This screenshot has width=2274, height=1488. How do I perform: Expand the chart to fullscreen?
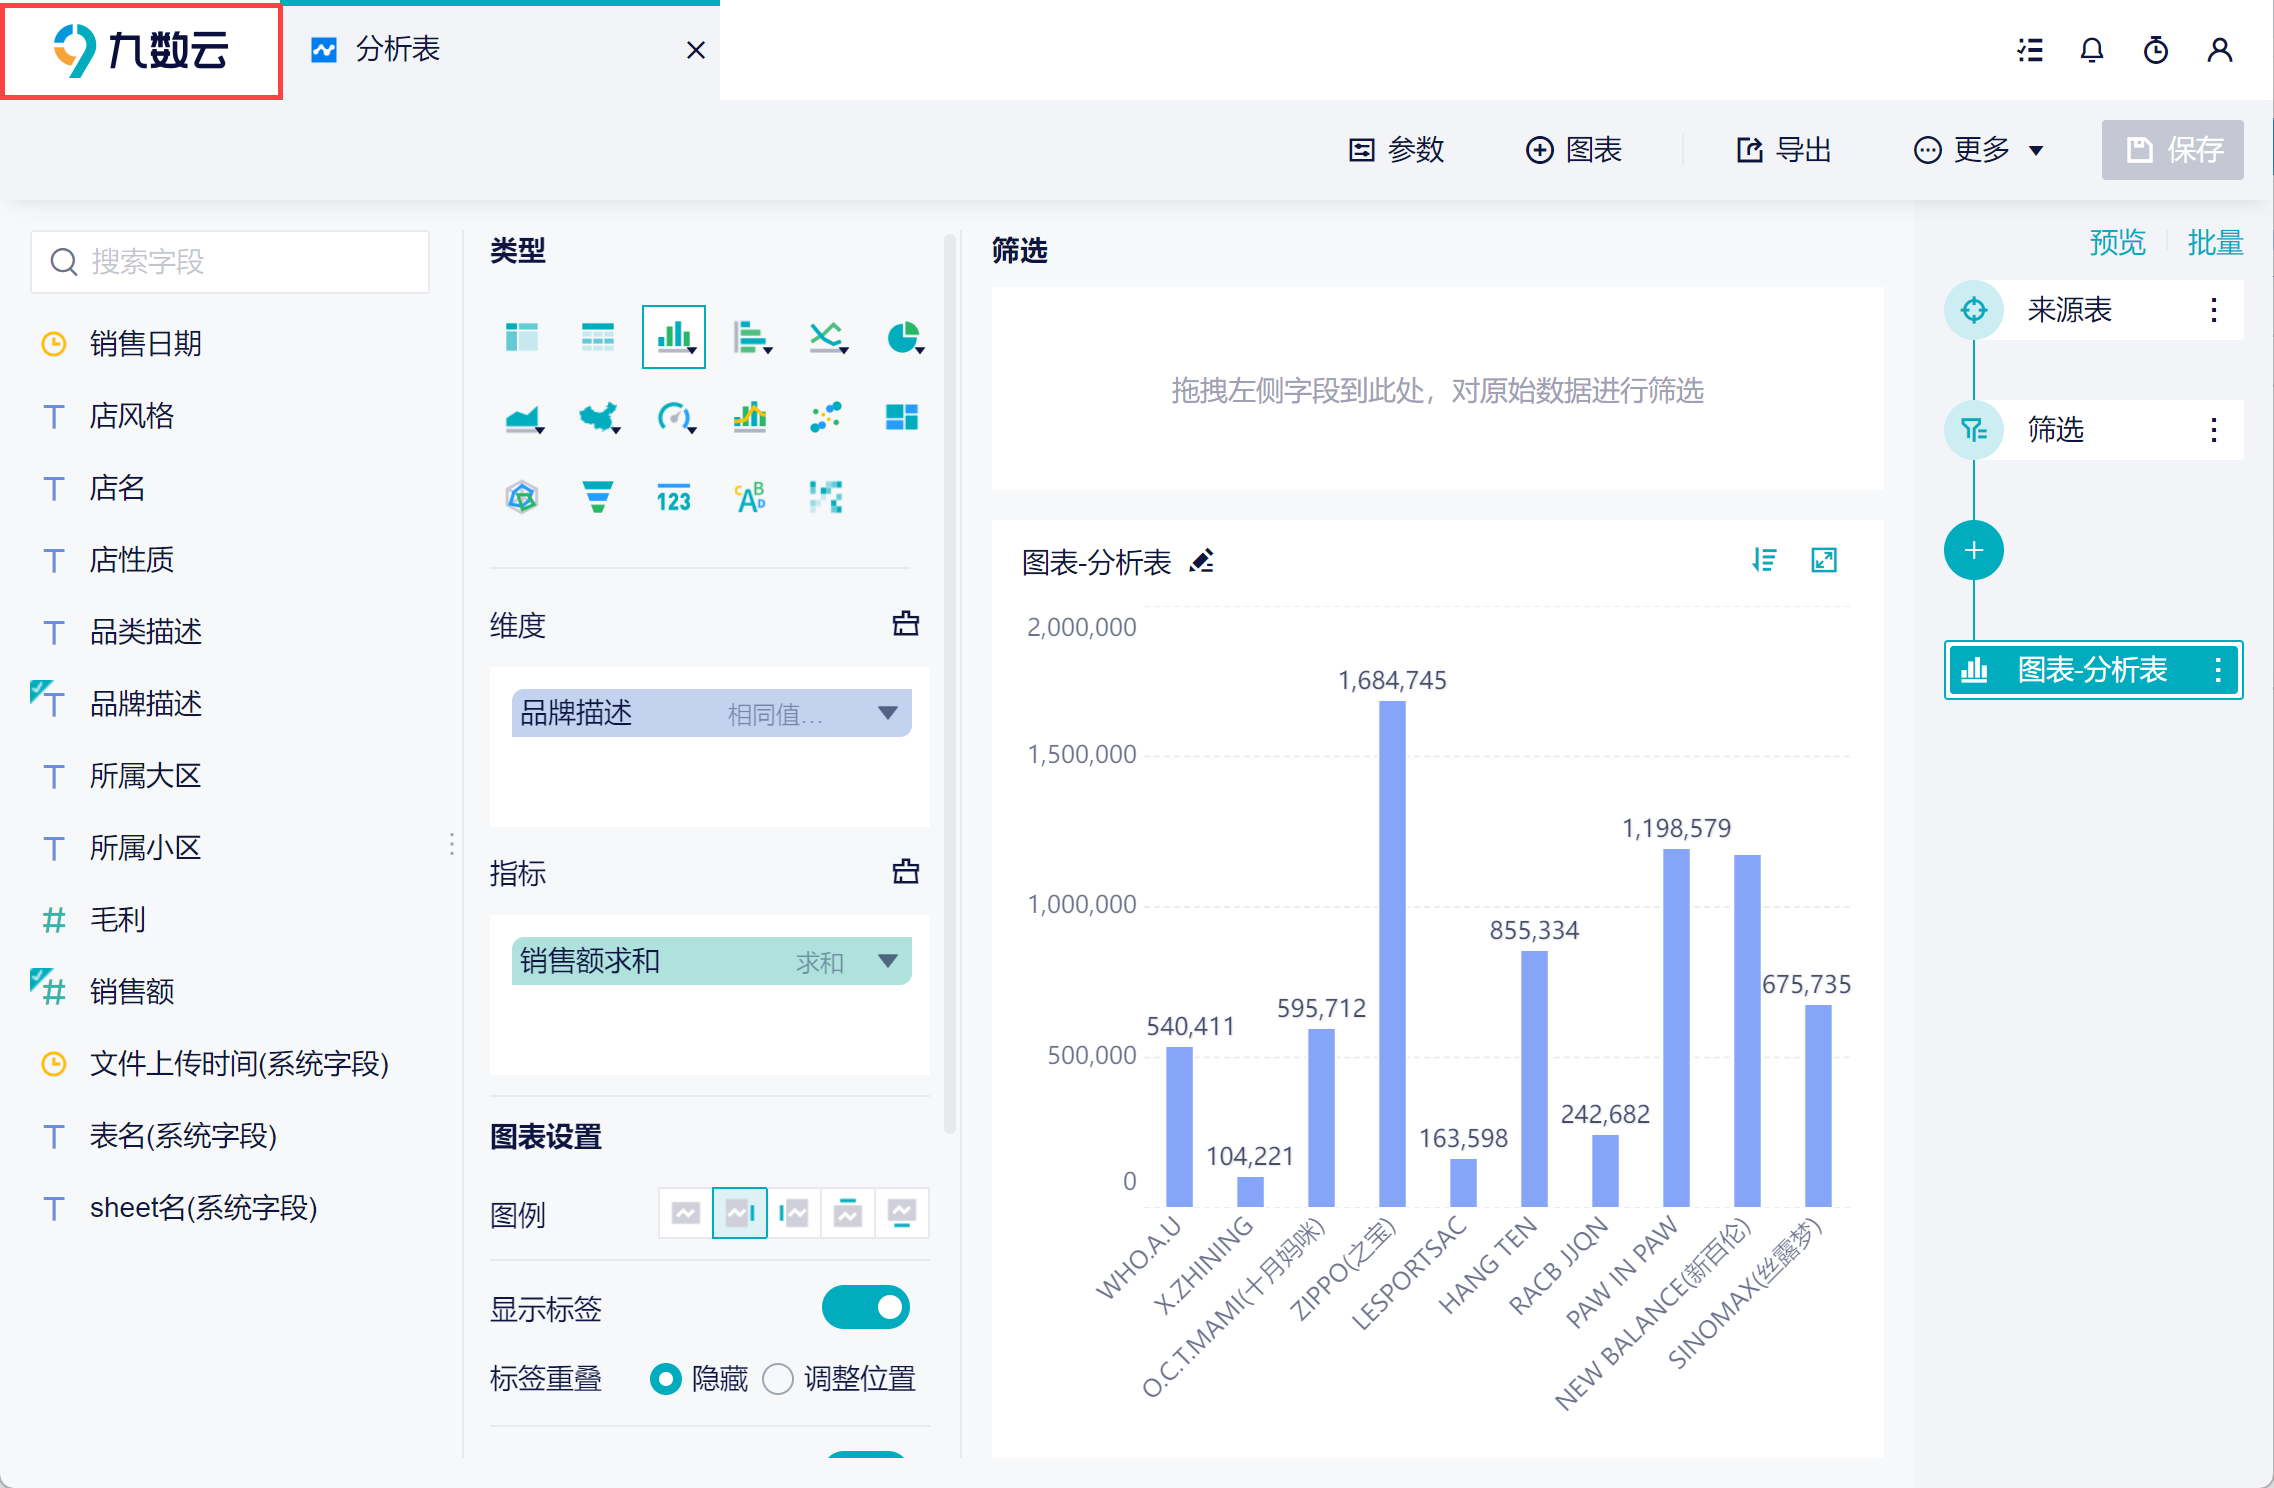click(x=1825, y=560)
